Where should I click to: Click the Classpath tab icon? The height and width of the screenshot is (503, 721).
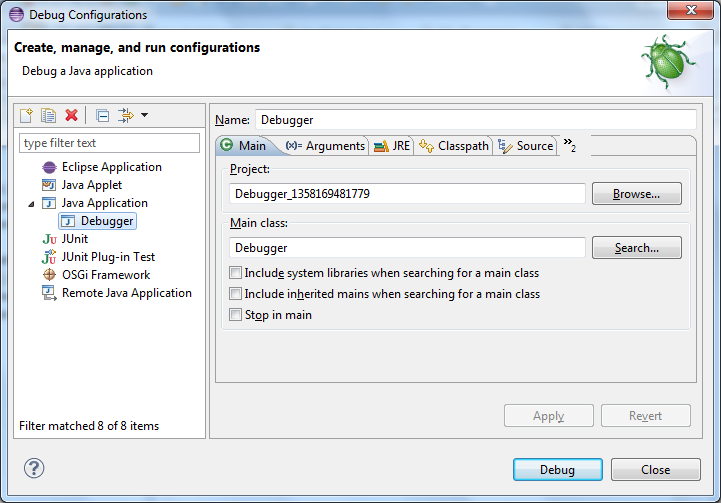(426, 146)
